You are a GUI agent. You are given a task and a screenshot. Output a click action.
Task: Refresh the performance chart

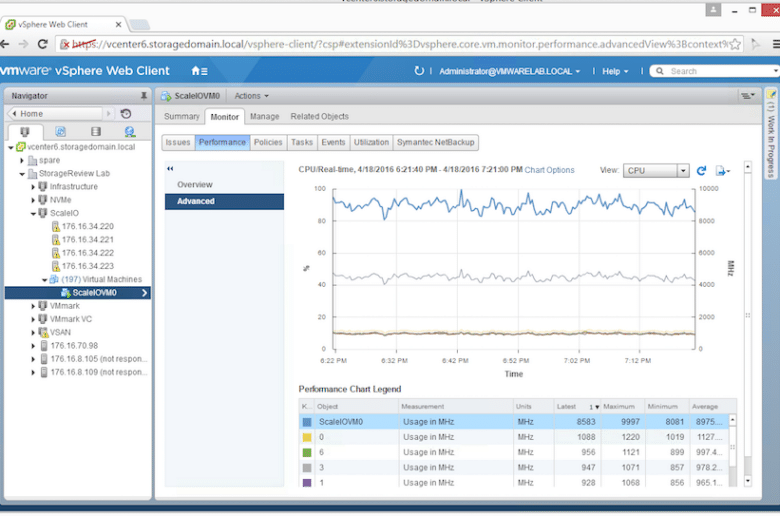click(701, 171)
